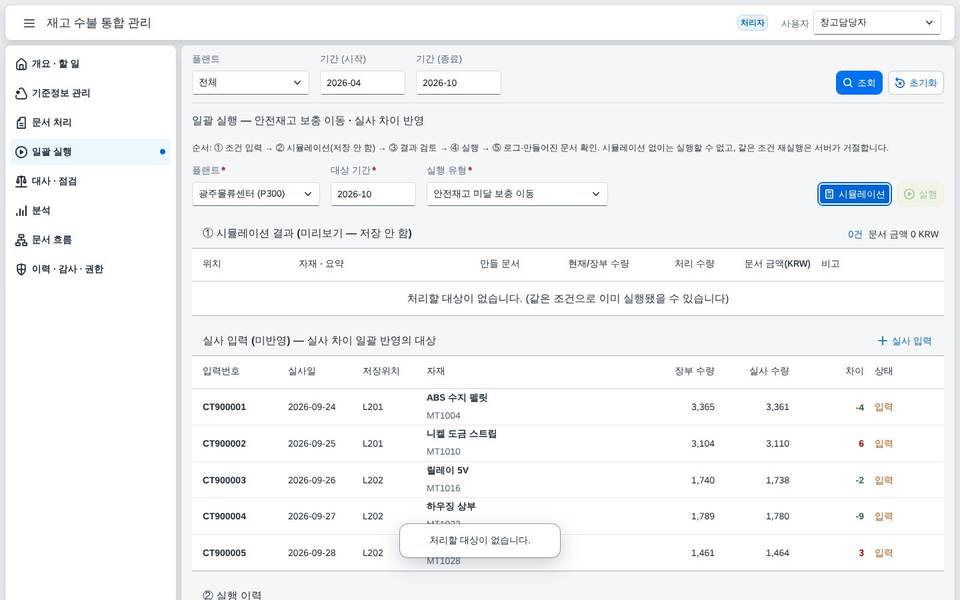Click the home icon next to 개요 · 할 일
The width and height of the screenshot is (960, 600).
tap(21, 64)
